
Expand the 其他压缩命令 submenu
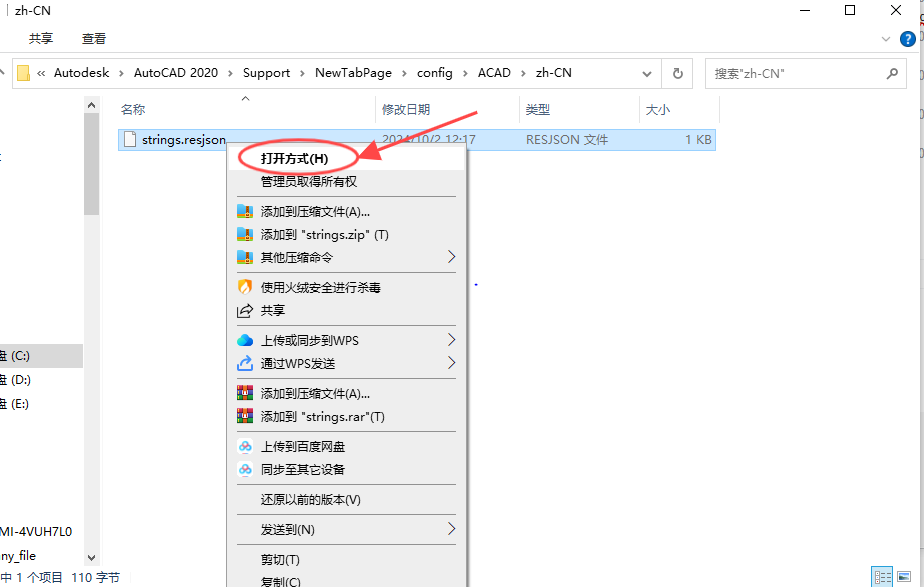point(451,257)
